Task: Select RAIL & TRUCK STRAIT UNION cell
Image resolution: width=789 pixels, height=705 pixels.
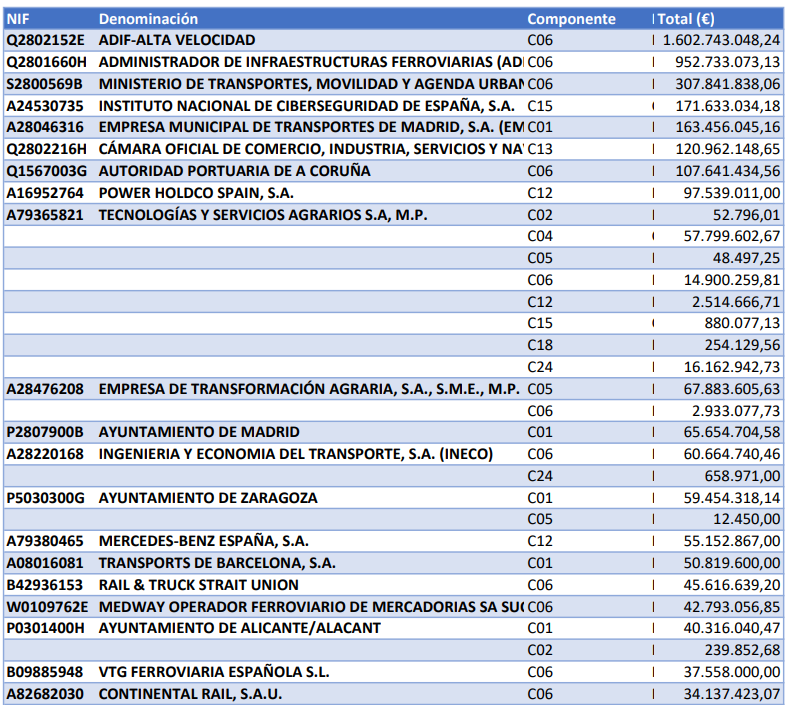Action: (199, 585)
